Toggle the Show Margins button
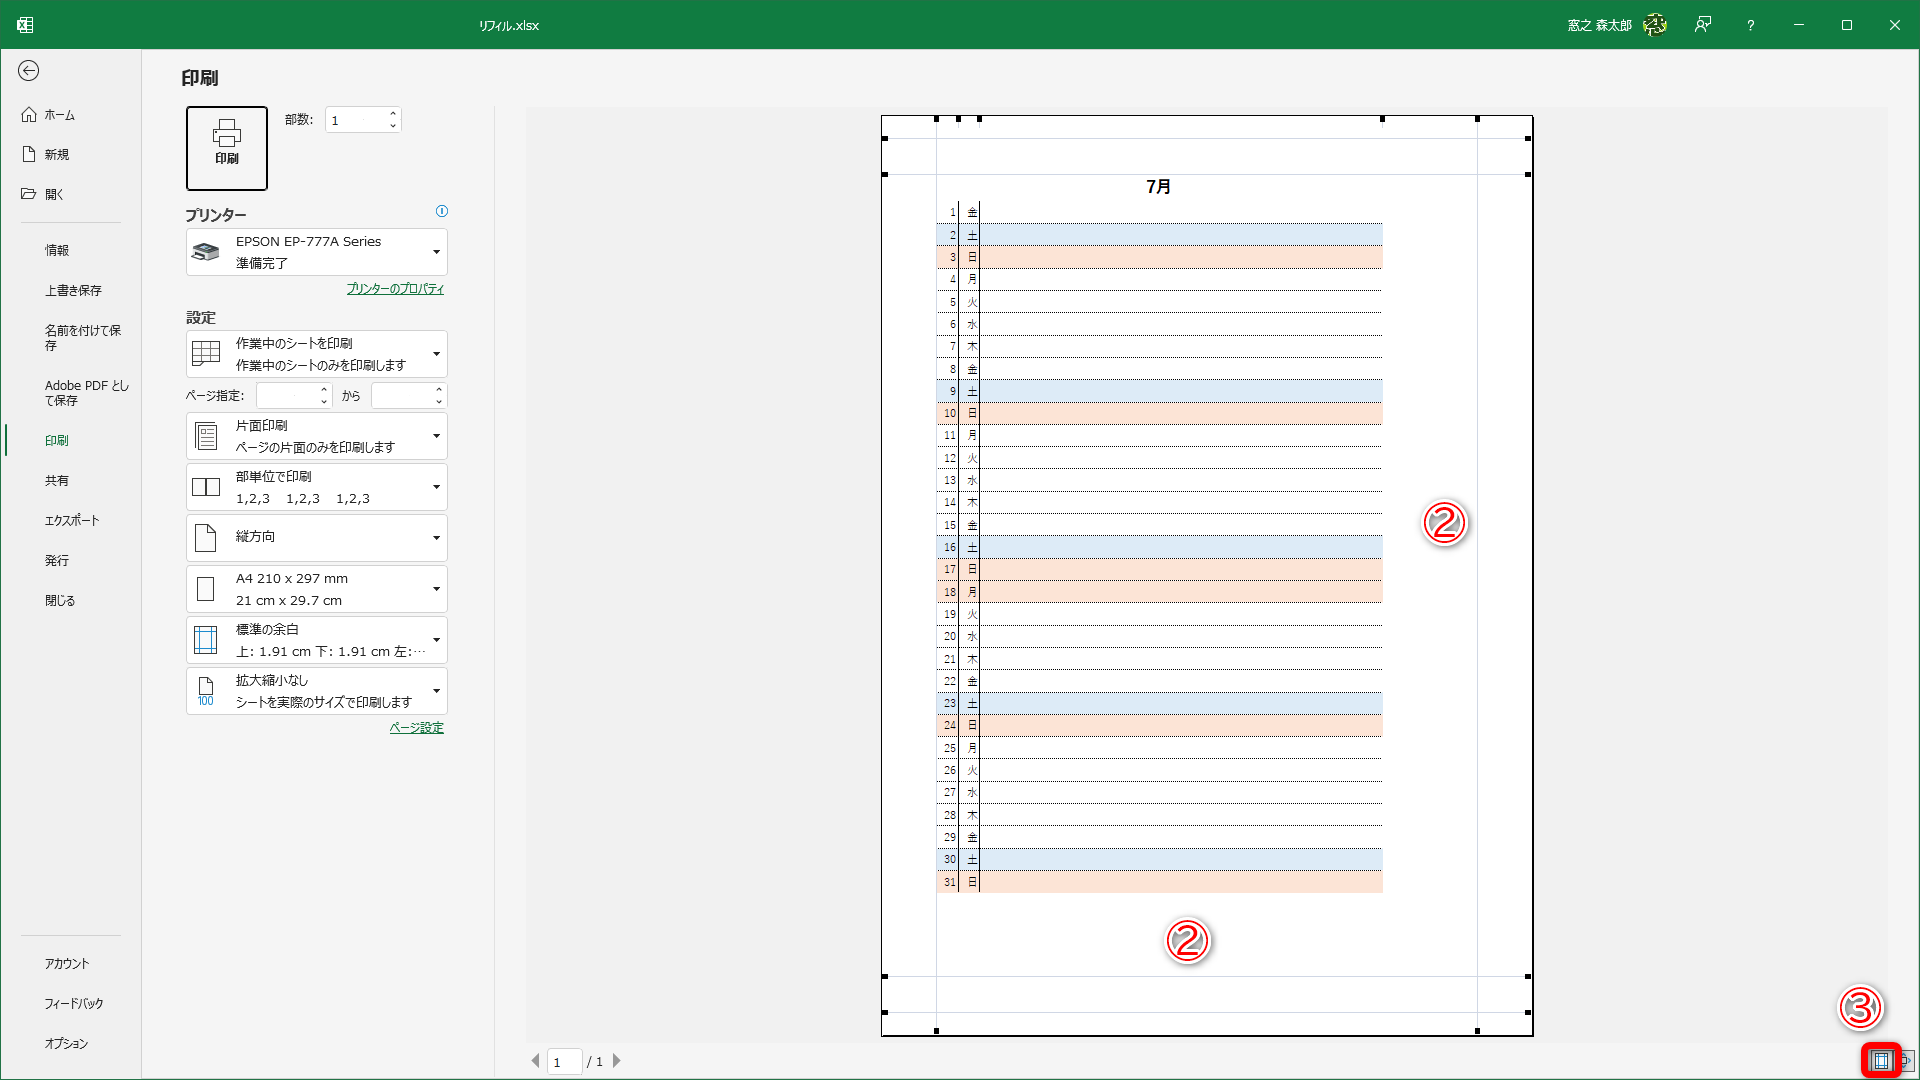Screen dimensions: 1920x1080 1880,1061
